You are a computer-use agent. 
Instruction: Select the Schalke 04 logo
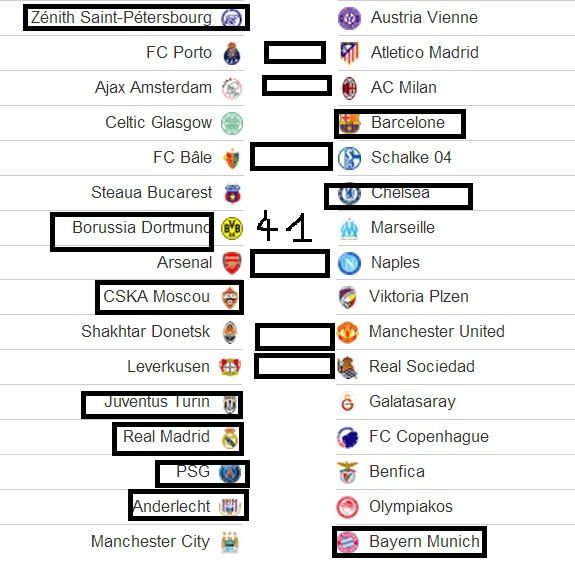click(x=349, y=158)
